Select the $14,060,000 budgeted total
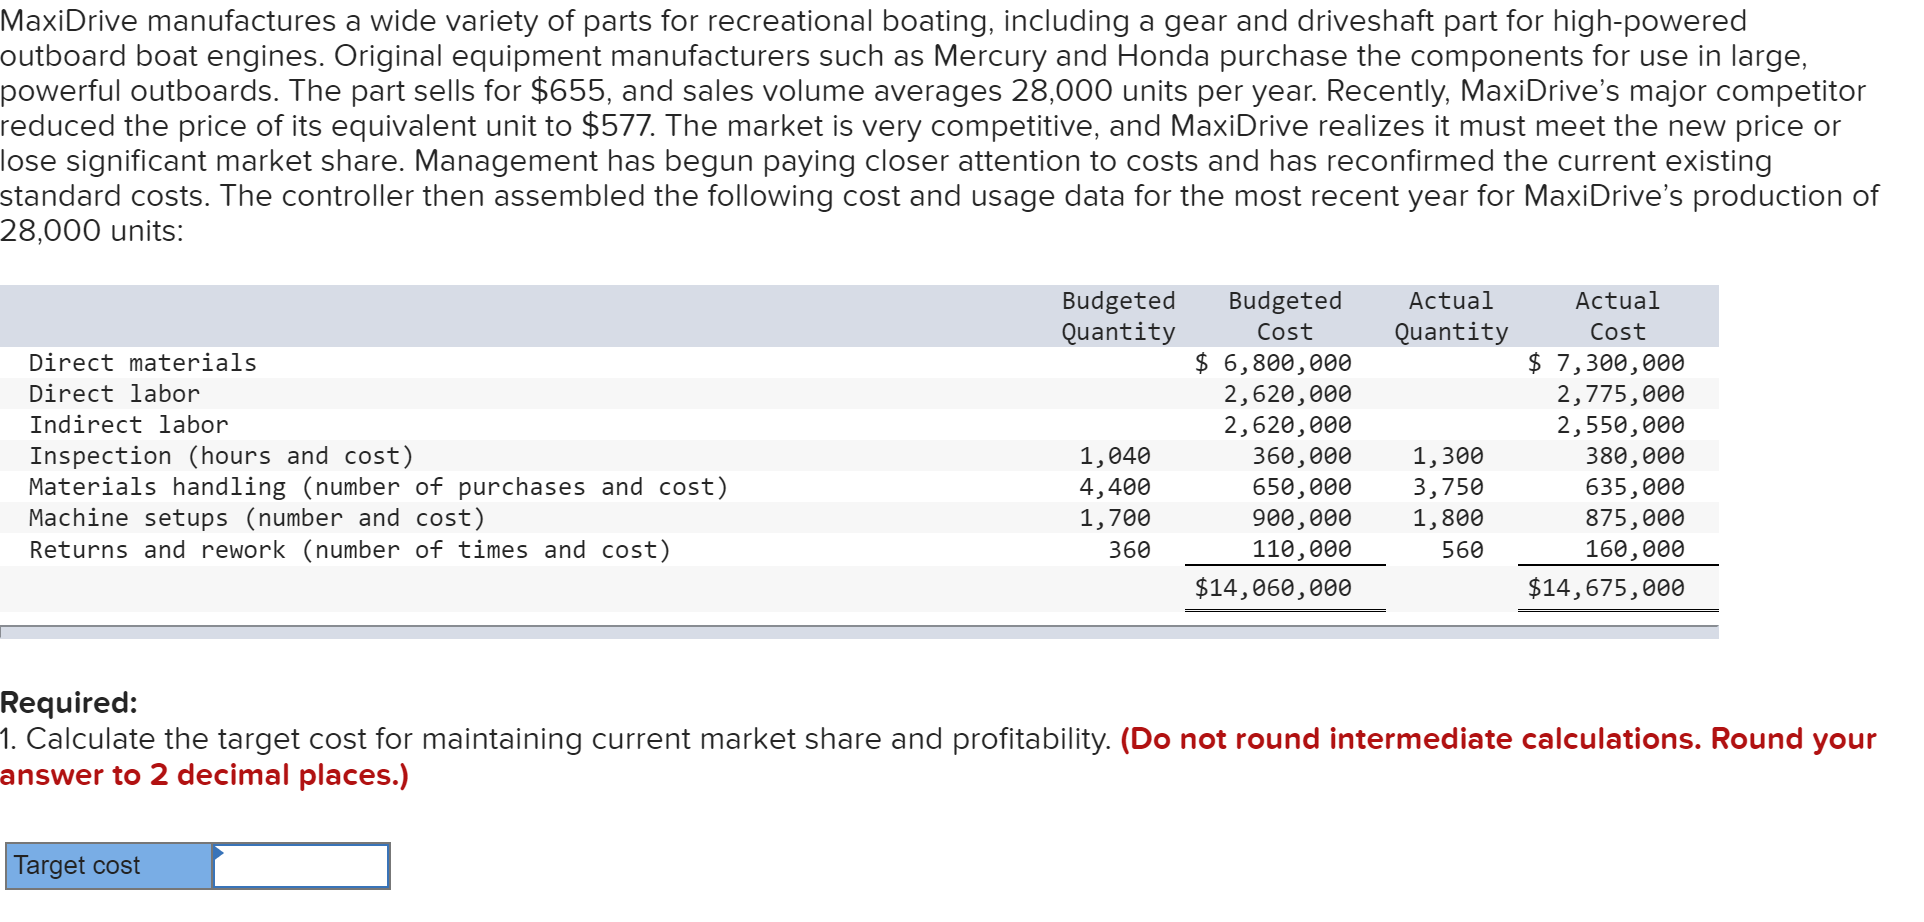1924x922 pixels. pos(1273,588)
